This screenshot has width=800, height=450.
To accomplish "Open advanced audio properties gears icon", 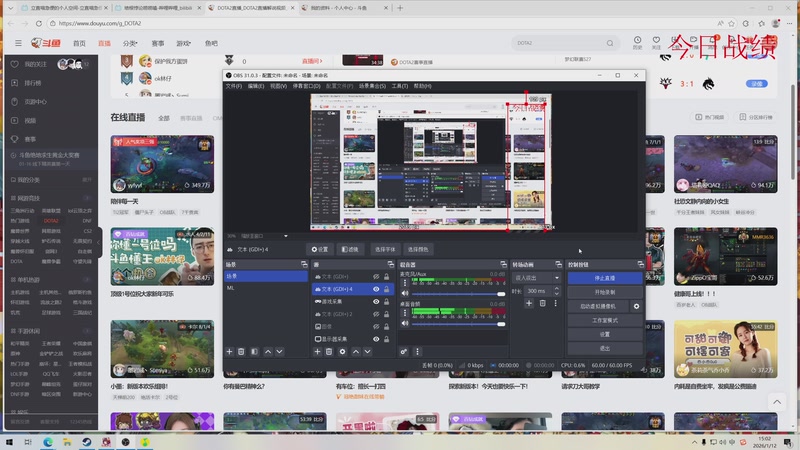I will click(x=404, y=352).
